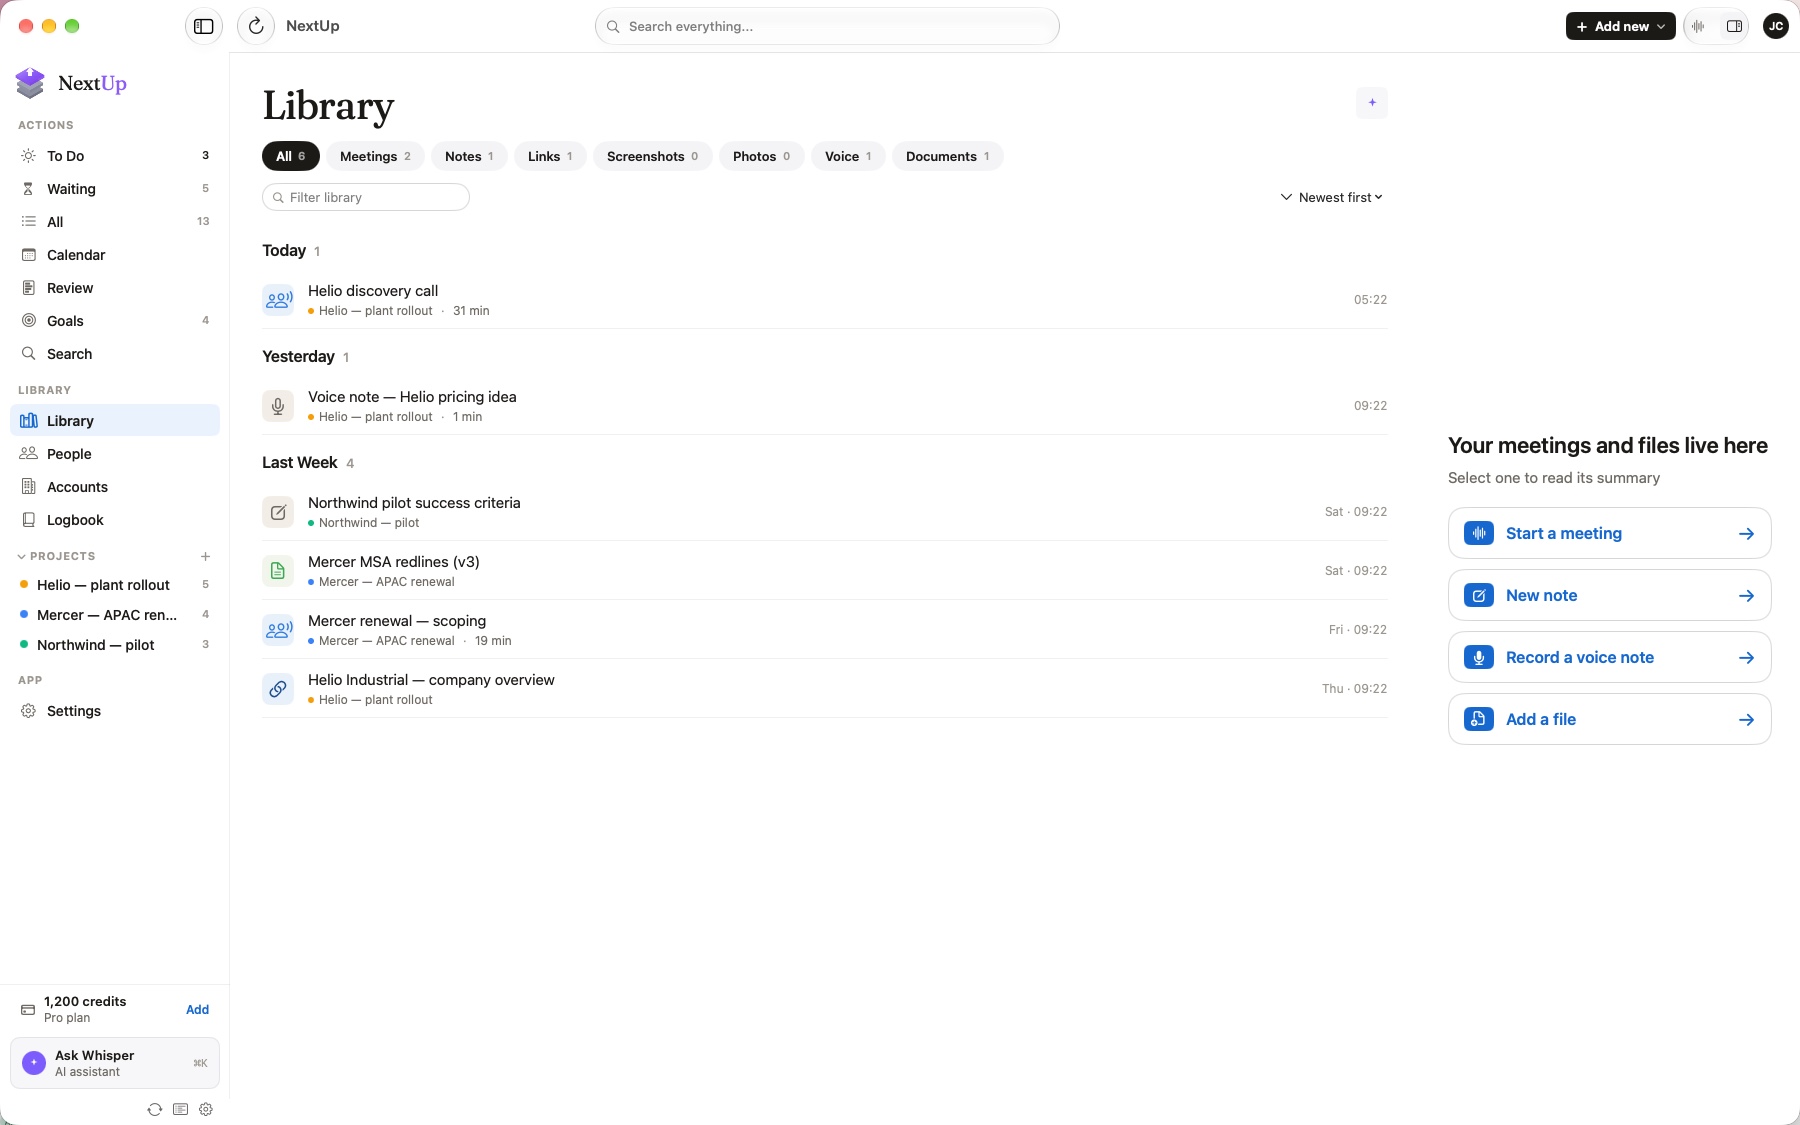Open the audio waveform recording icon
This screenshot has width=1800, height=1125.
coord(1698,26)
